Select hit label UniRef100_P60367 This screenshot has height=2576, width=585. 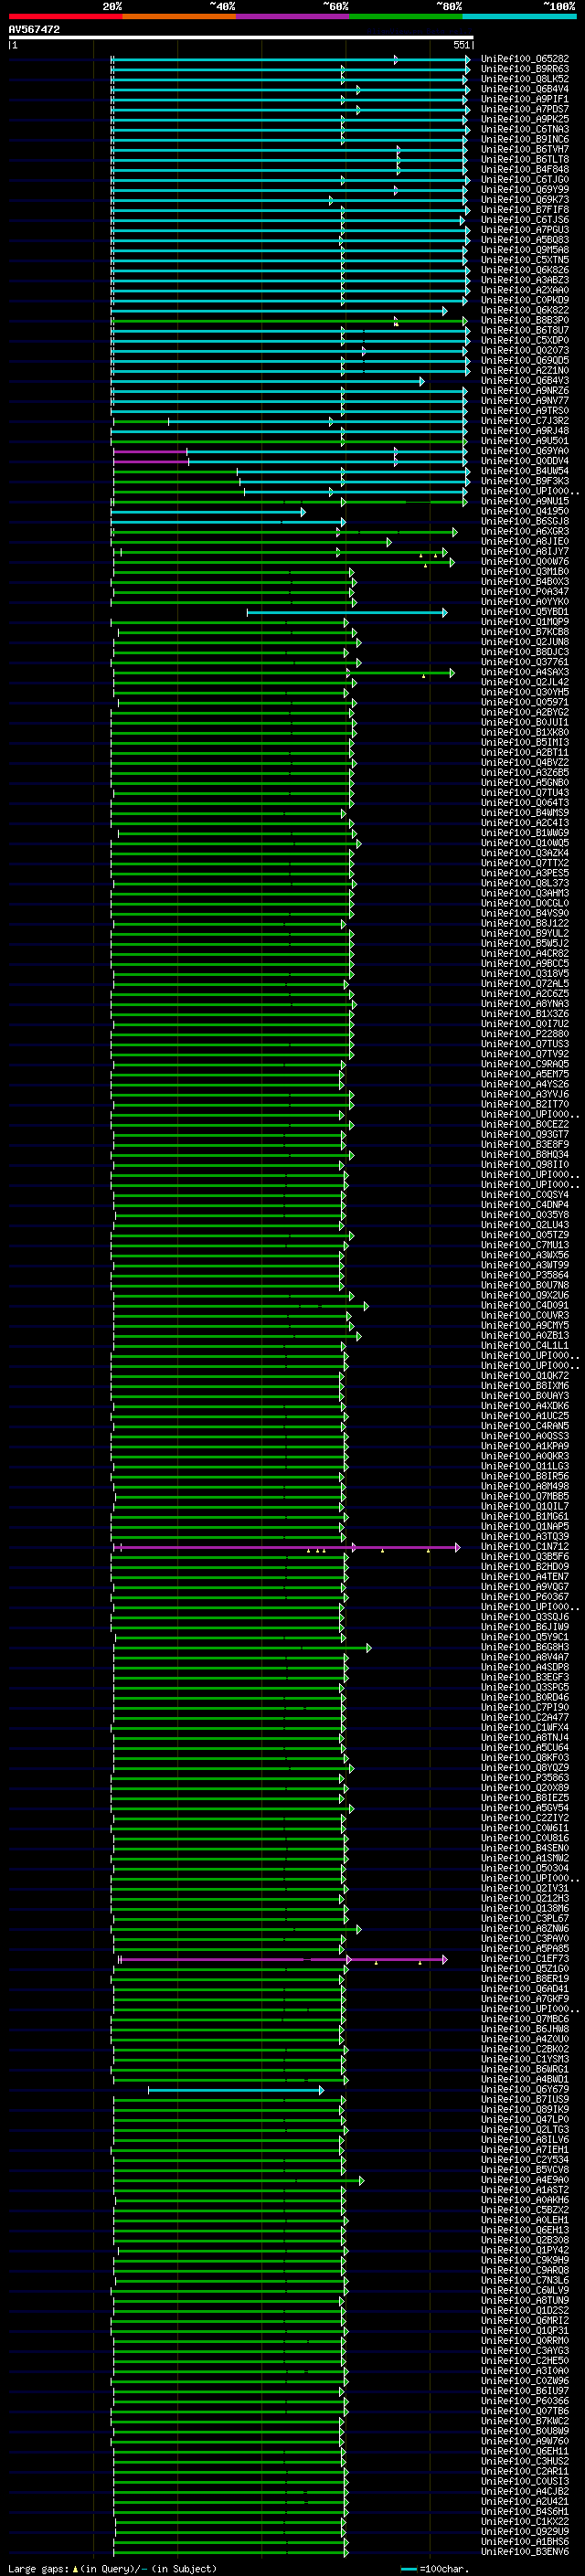(525, 1597)
